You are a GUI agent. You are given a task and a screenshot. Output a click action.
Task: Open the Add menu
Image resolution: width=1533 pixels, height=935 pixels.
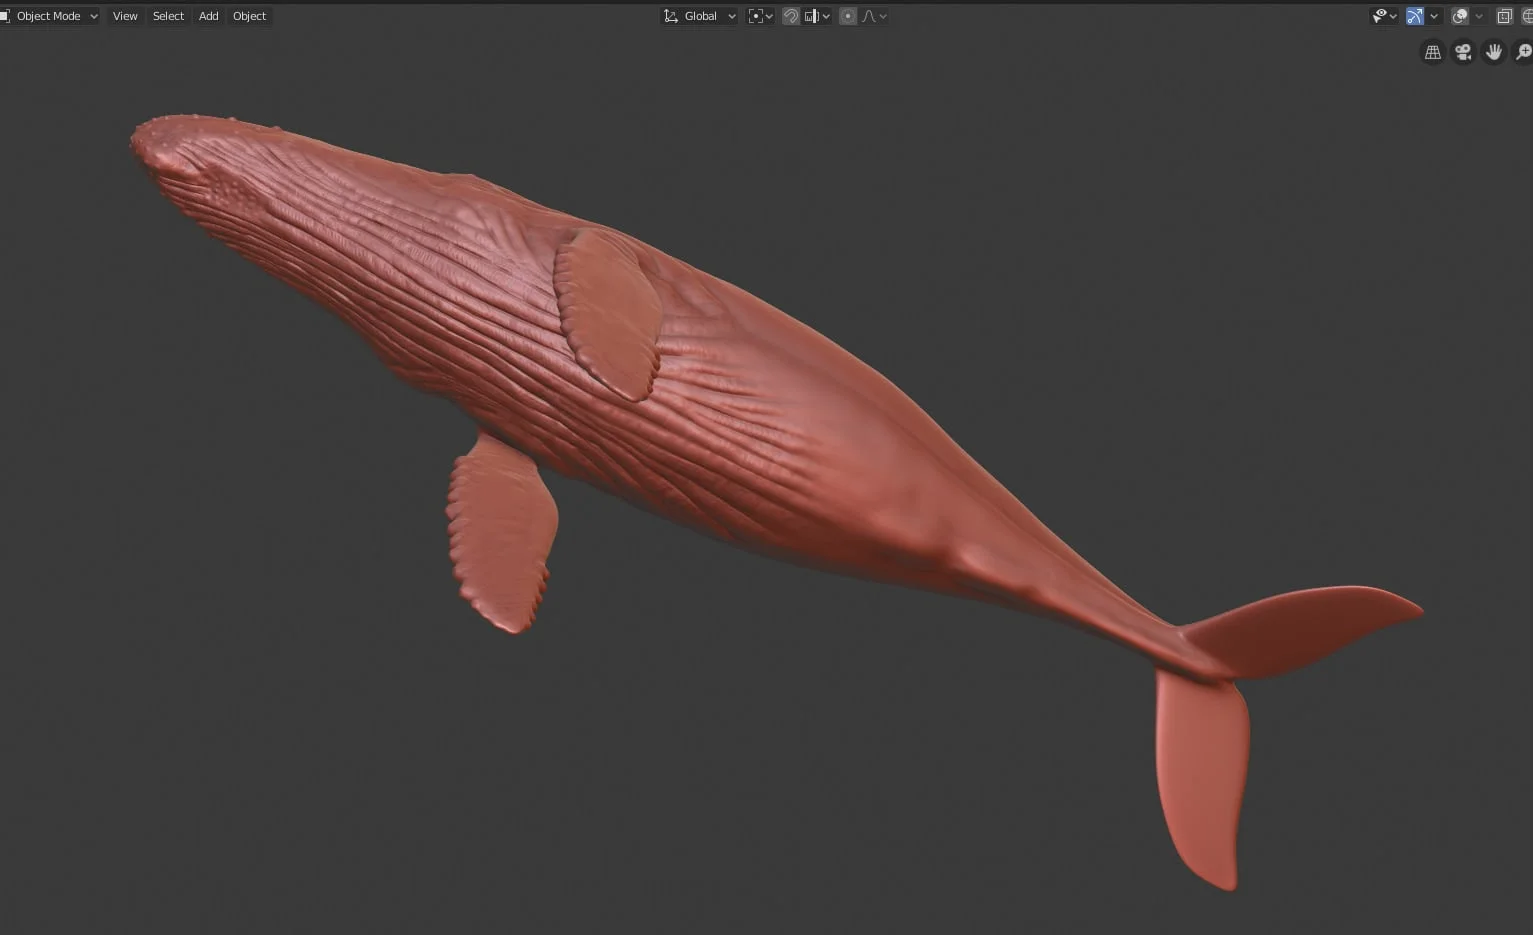207,15
